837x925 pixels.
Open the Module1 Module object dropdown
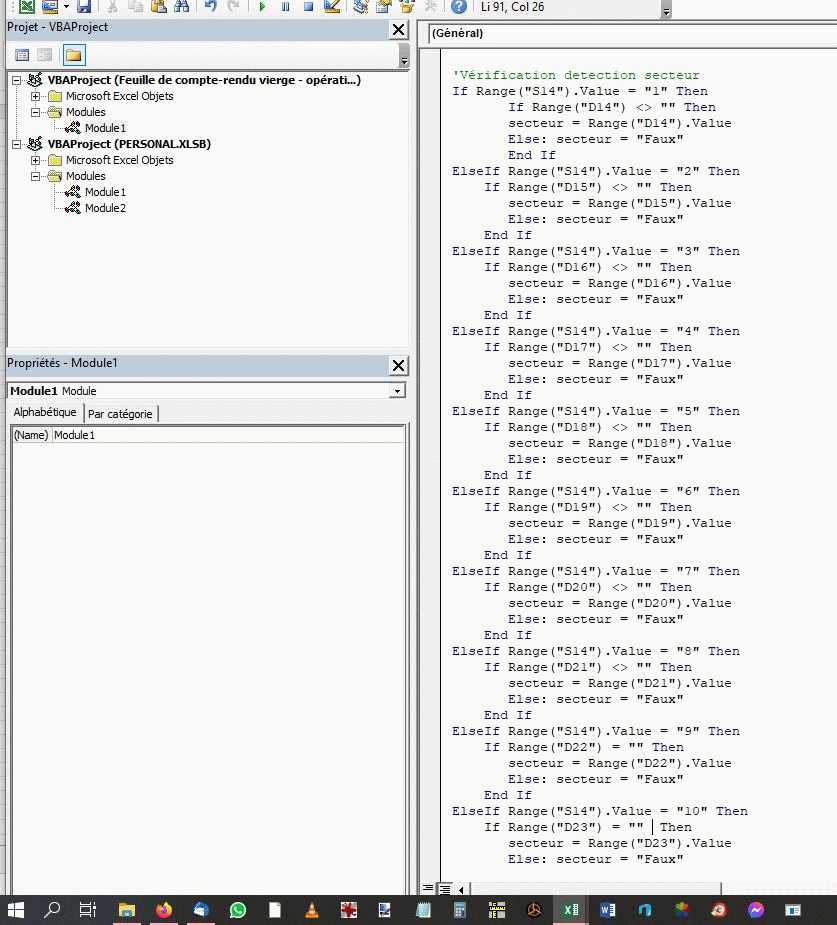click(x=398, y=391)
